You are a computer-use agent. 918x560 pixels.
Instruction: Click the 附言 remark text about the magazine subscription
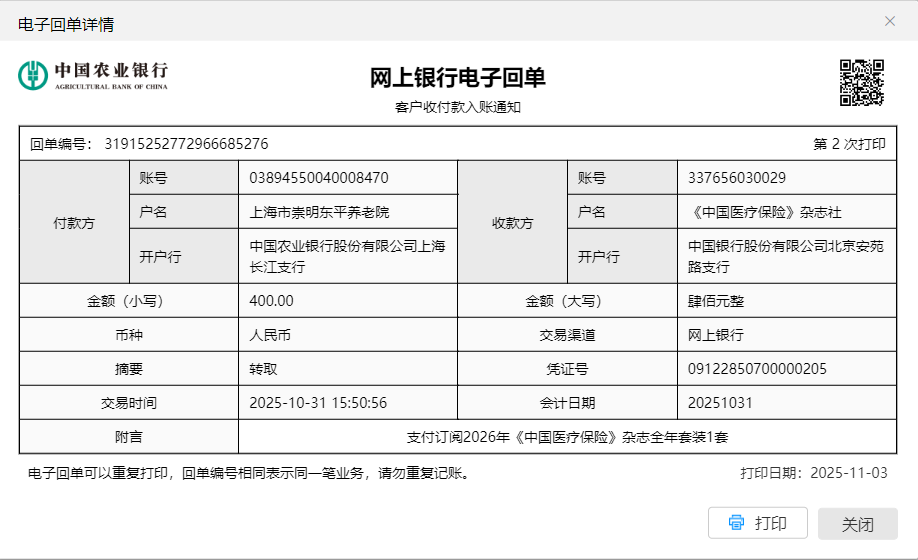point(566,437)
